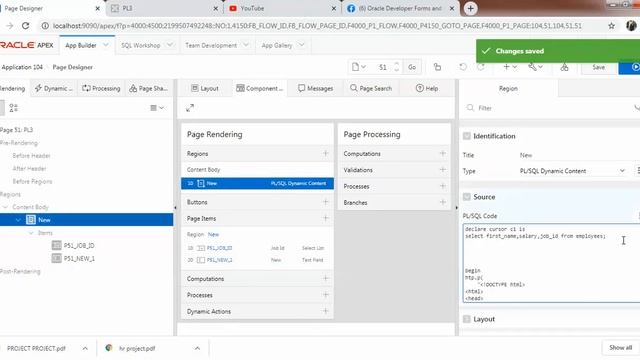Reload the browser page
Image resolution: width=640 pixels, height=360 pixels.
[x=25, y=26]
